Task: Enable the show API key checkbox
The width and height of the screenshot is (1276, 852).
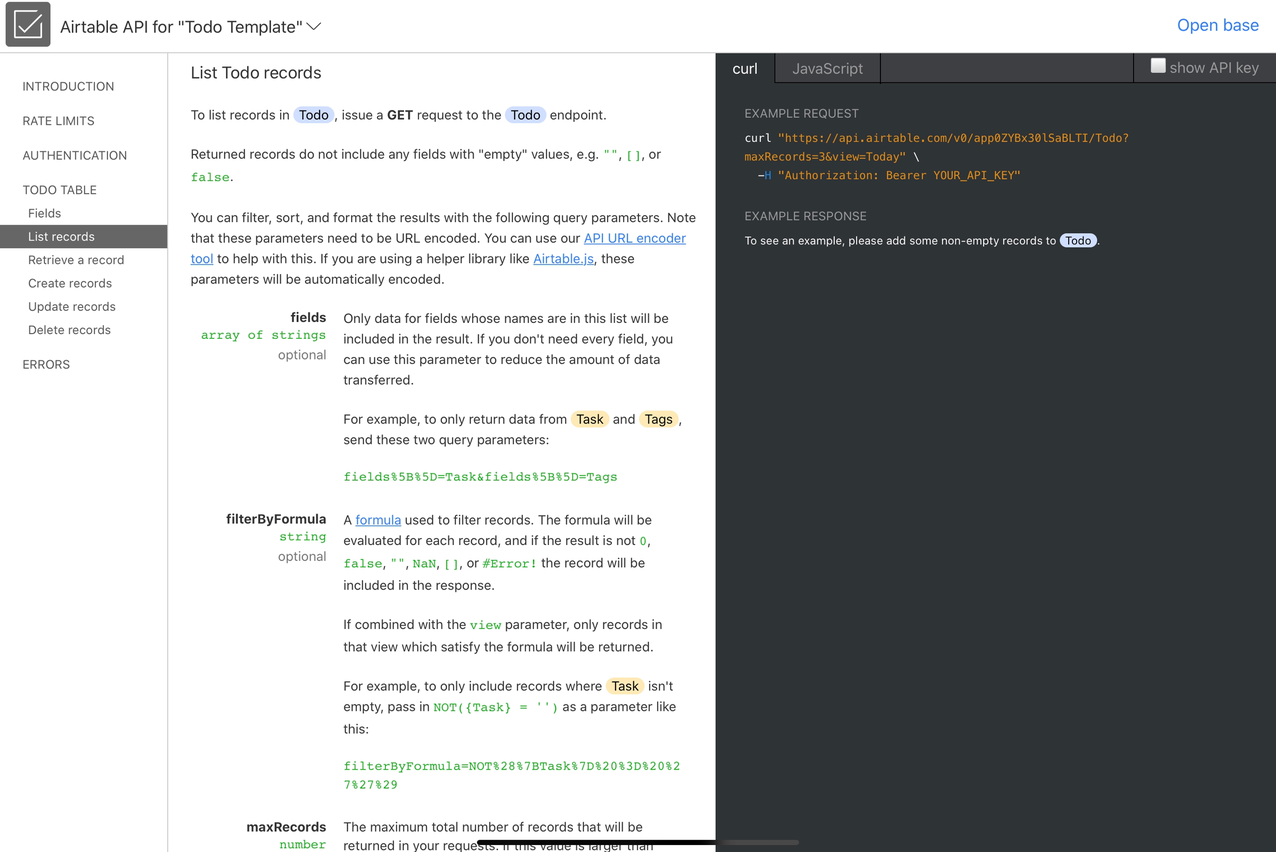Action: tap(1158, 66)
